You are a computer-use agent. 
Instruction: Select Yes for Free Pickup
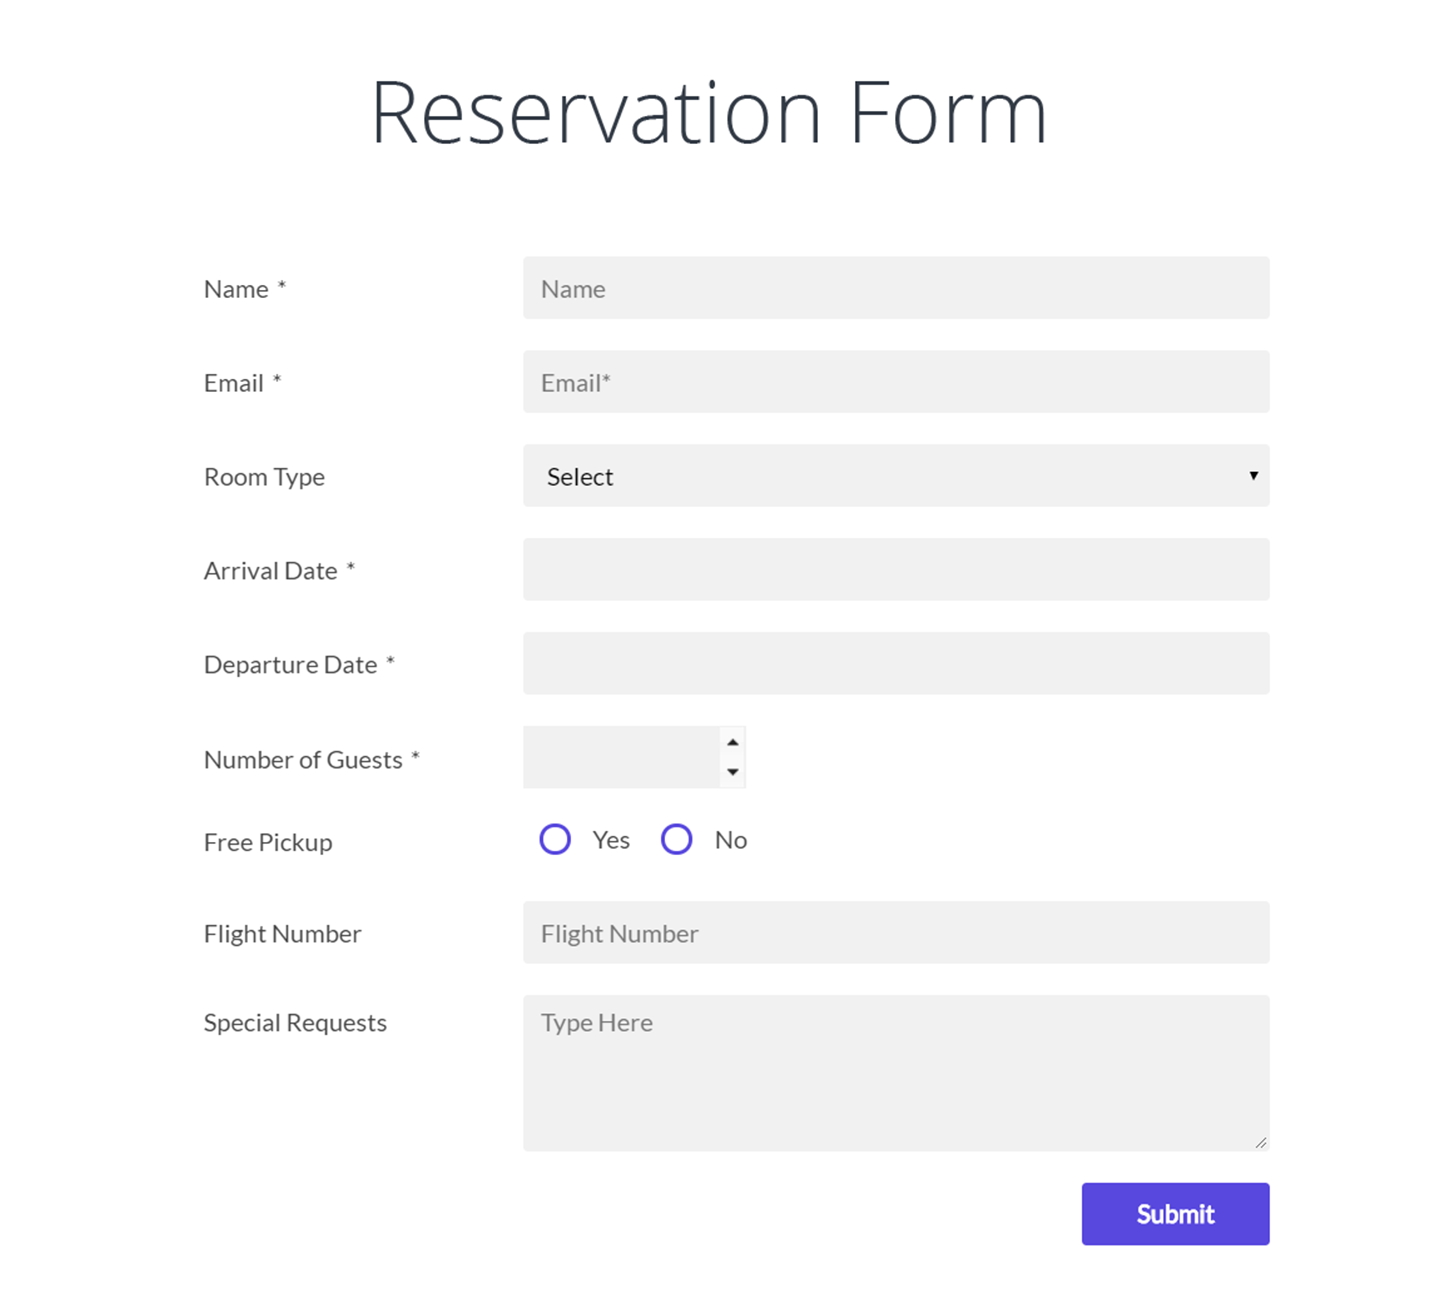pyautogui.click(x=555, y=839)
